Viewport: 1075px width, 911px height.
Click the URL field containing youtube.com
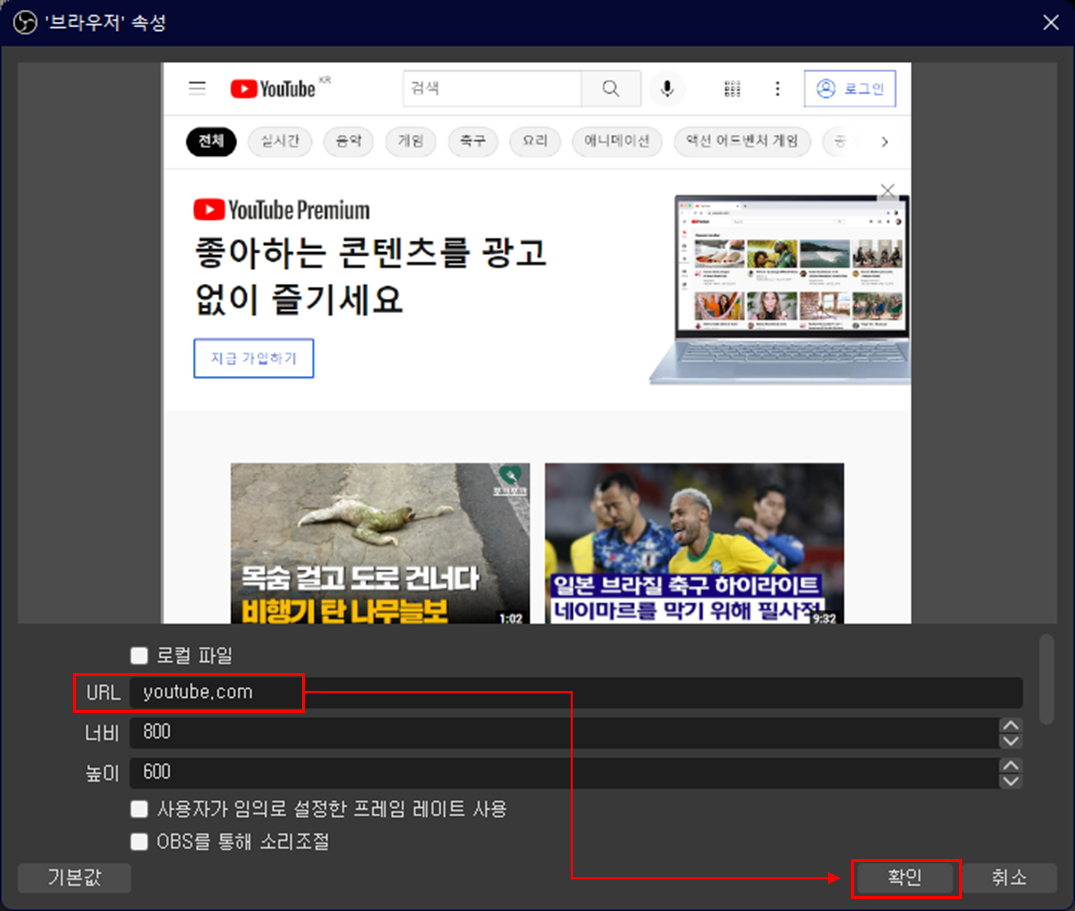coord(576,692)
